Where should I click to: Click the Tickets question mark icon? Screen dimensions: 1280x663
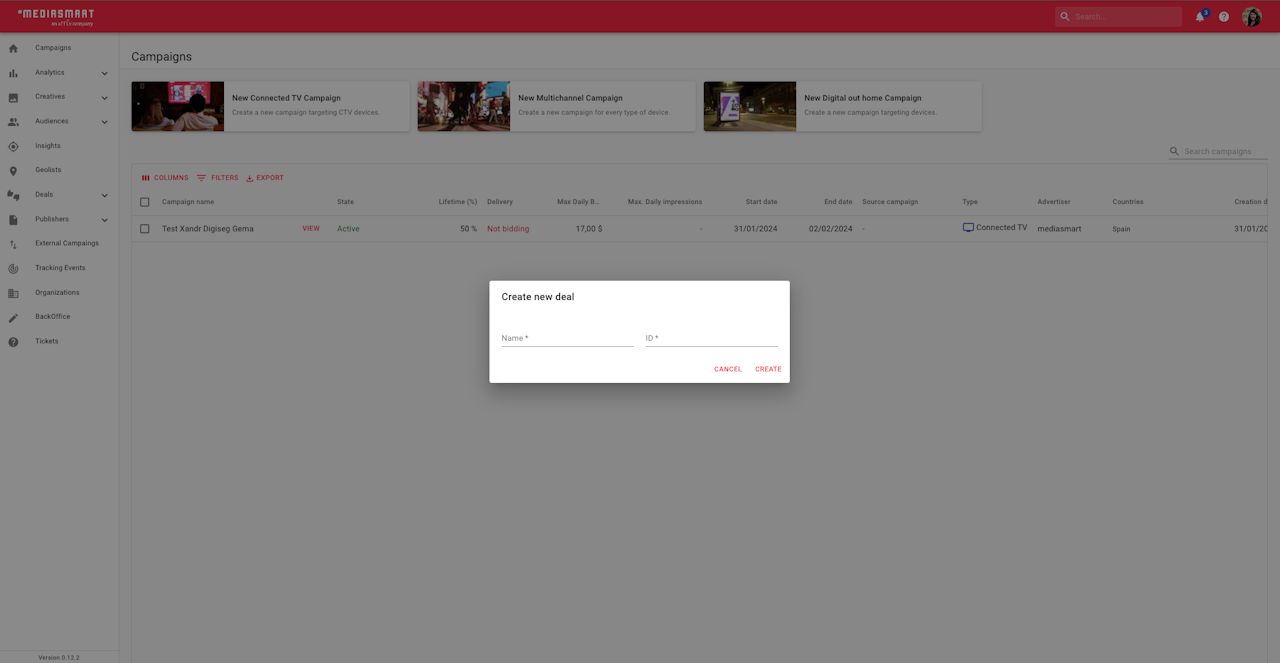click(x=13, y=342)
